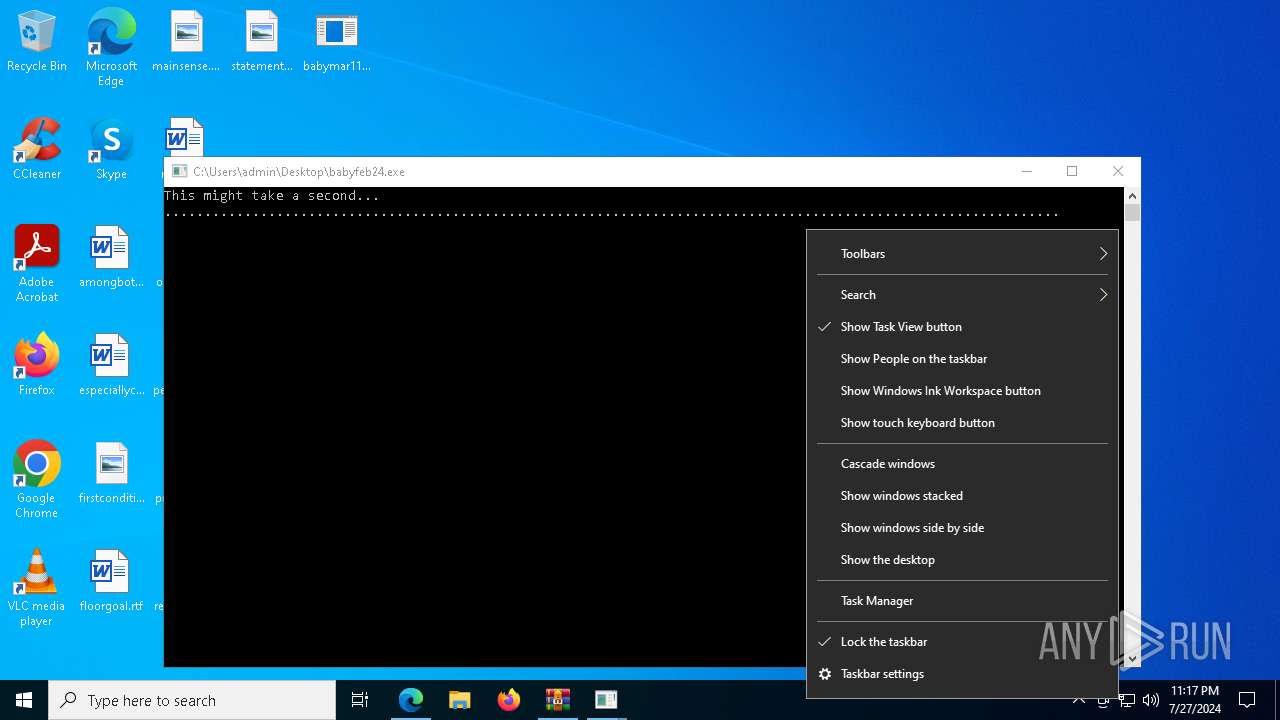Select the especiallyc Word document icon
This screenshot has width=1280, height=720.
pyautogui.click(x=111, y=366)
